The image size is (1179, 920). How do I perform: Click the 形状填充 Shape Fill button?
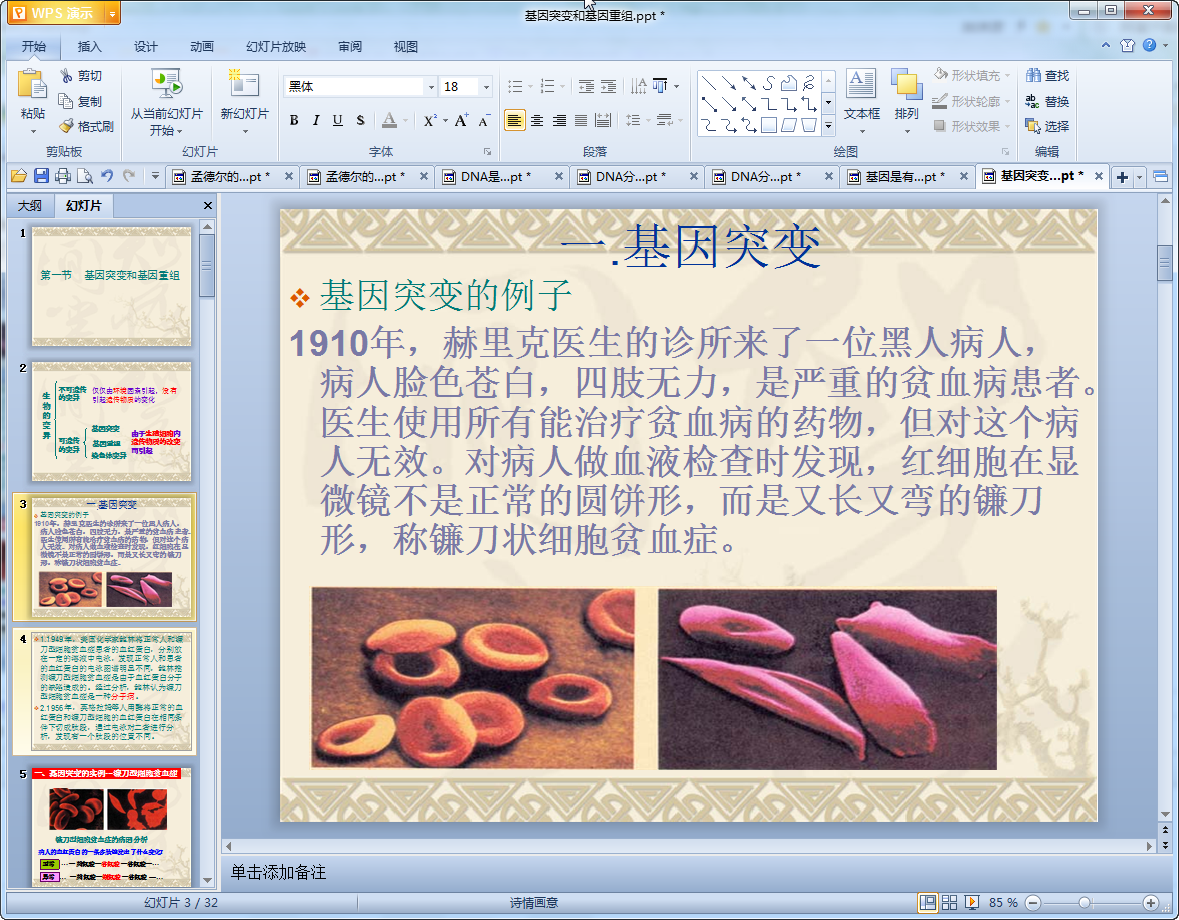point(971,75)
